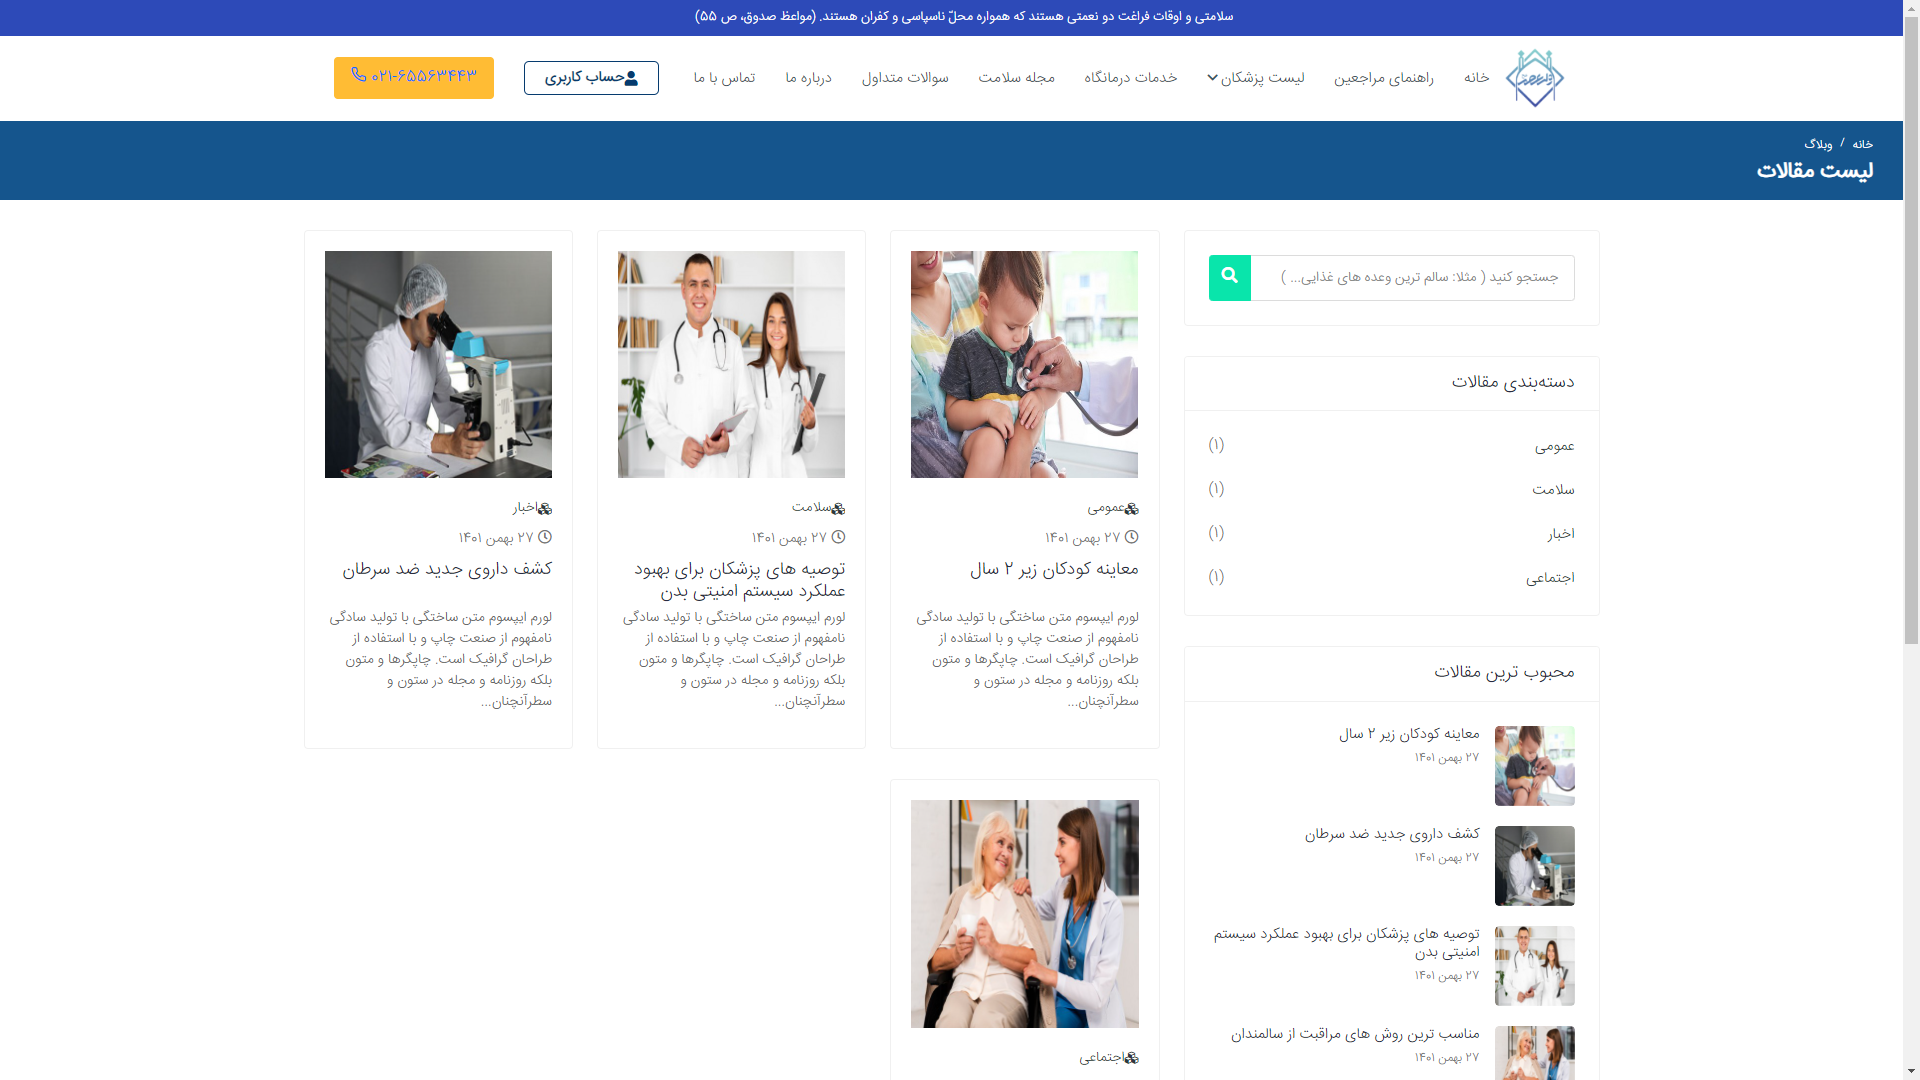Click the page vertical scrollbar thumb
1920x1080 pixels.
click(1911, 330)
